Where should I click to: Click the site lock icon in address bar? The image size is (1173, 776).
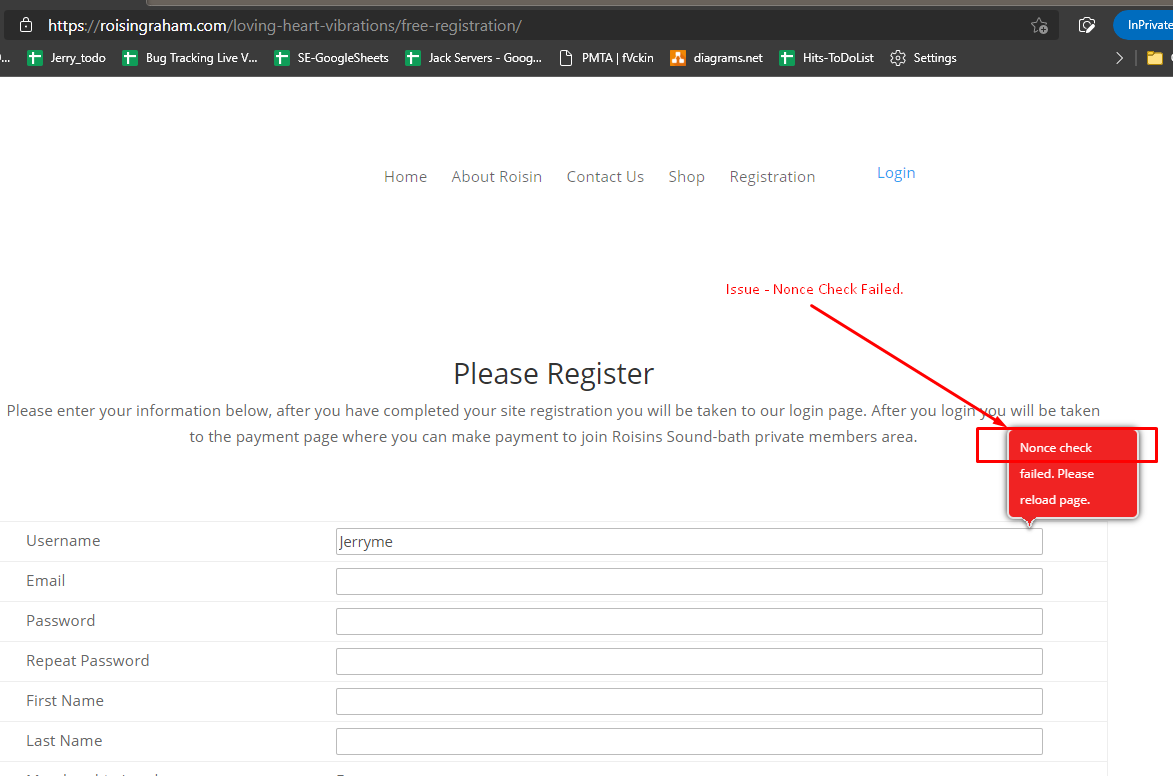[26, 25]
